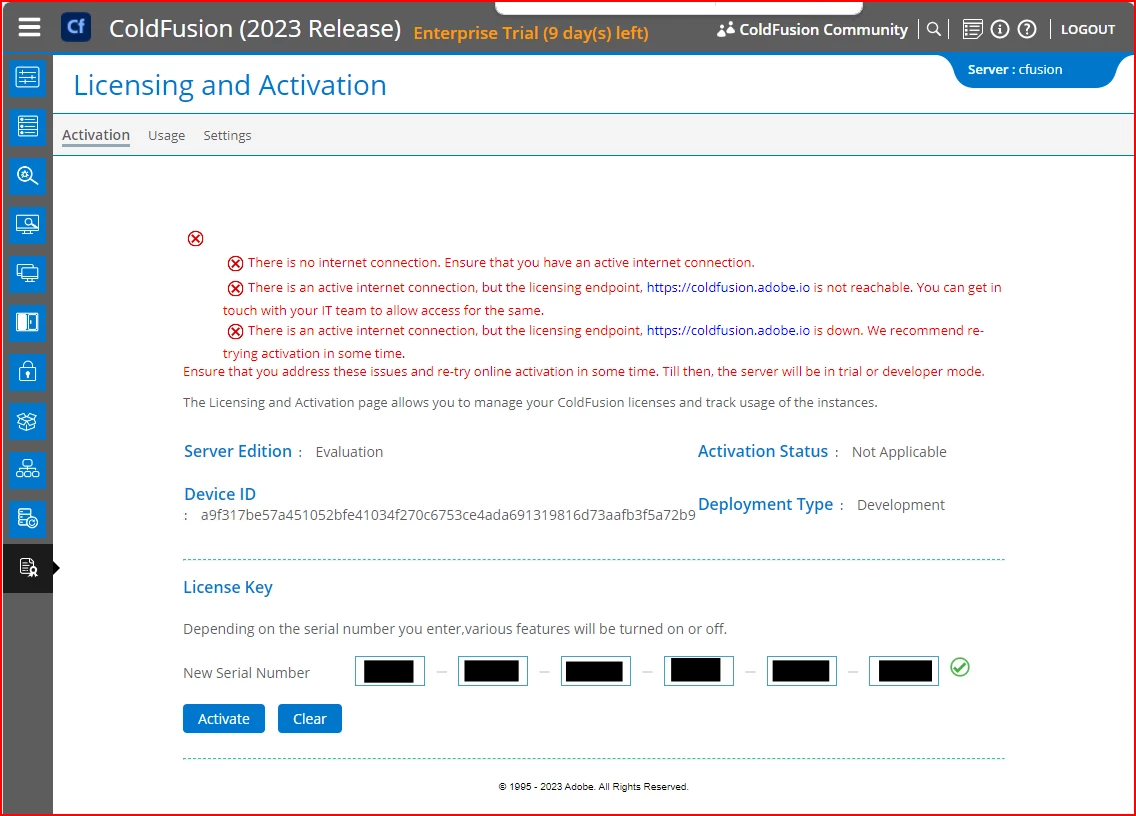Click the Device ID hash value
1136x816 pixels.
pyautogui.click(x=448, y=515)
